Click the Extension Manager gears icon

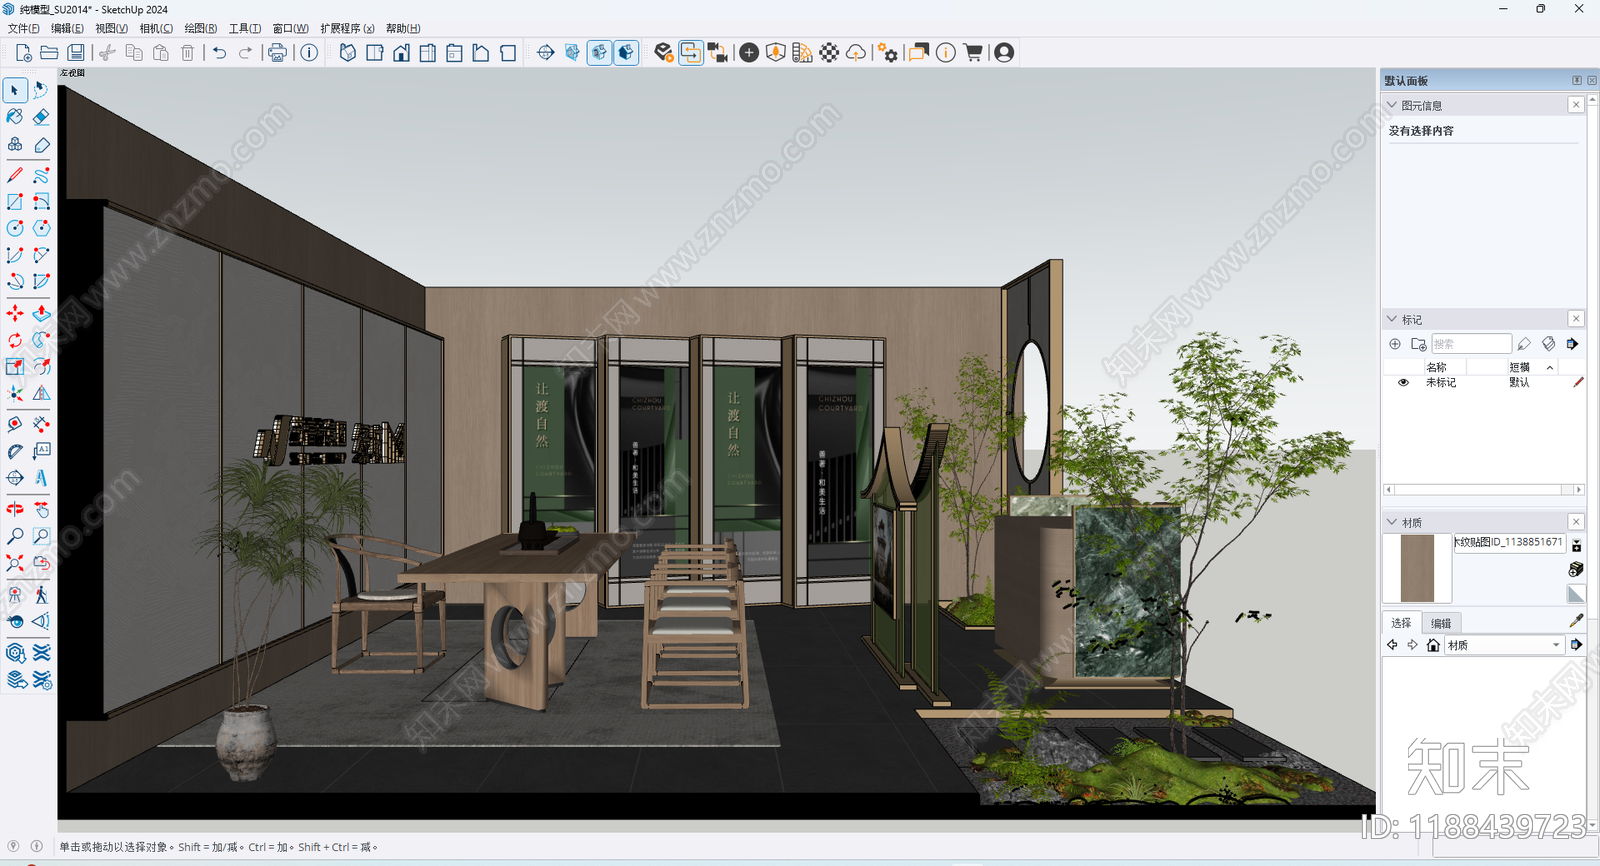[x=888, y=53]
